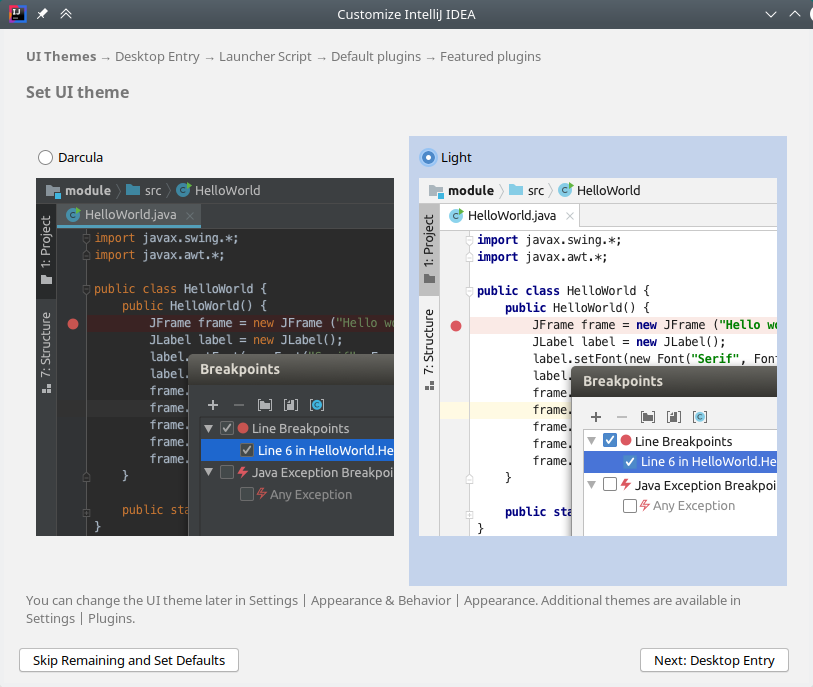The height and width of the screenshot is (687, 813).
Task: Click the keep-above double chevron icon
Action: pyautogui.click(x=66, y=14)
